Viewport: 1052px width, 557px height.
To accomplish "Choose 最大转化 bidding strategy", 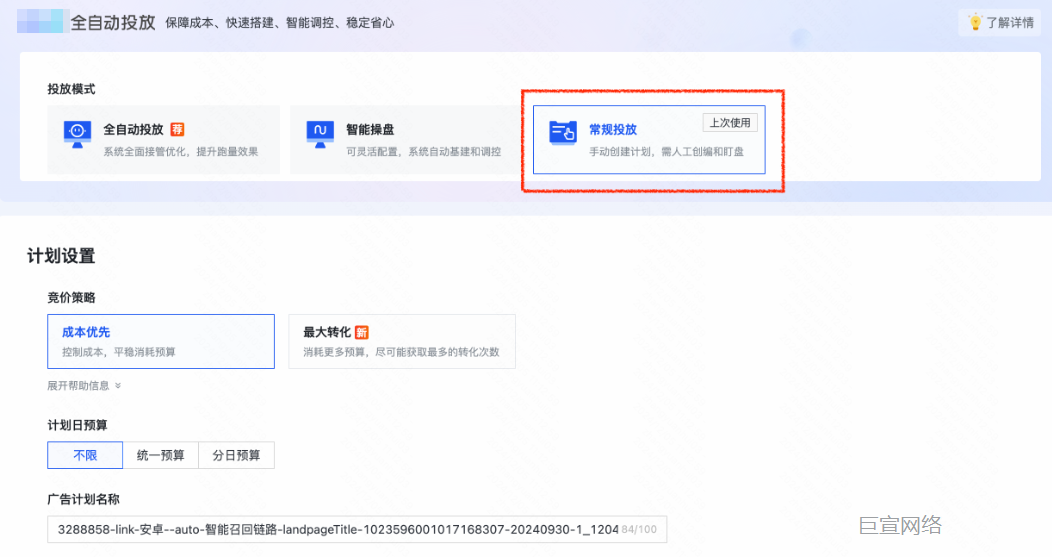I will (402, 341).
